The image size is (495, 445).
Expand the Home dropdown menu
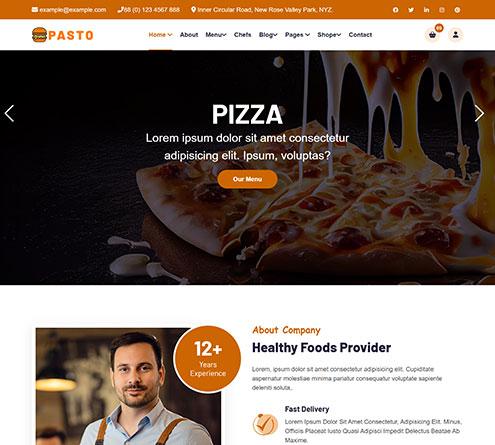160,35
